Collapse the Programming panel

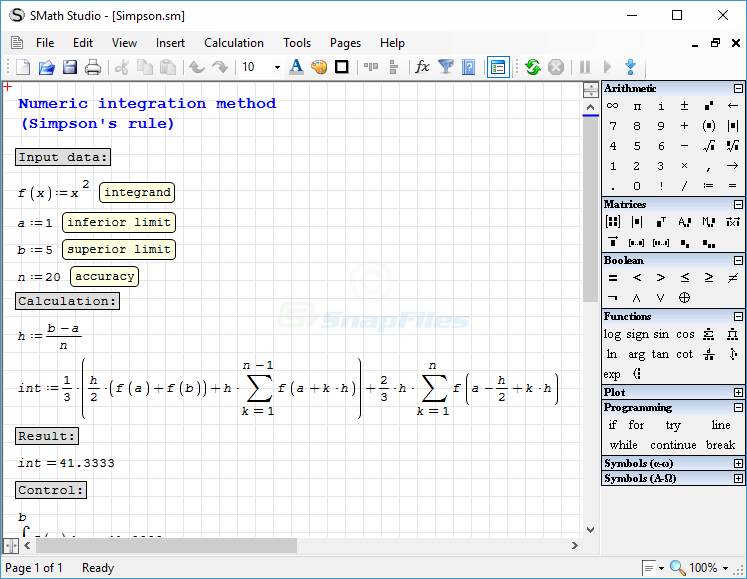pyautogui.click(x=738, y=407)
